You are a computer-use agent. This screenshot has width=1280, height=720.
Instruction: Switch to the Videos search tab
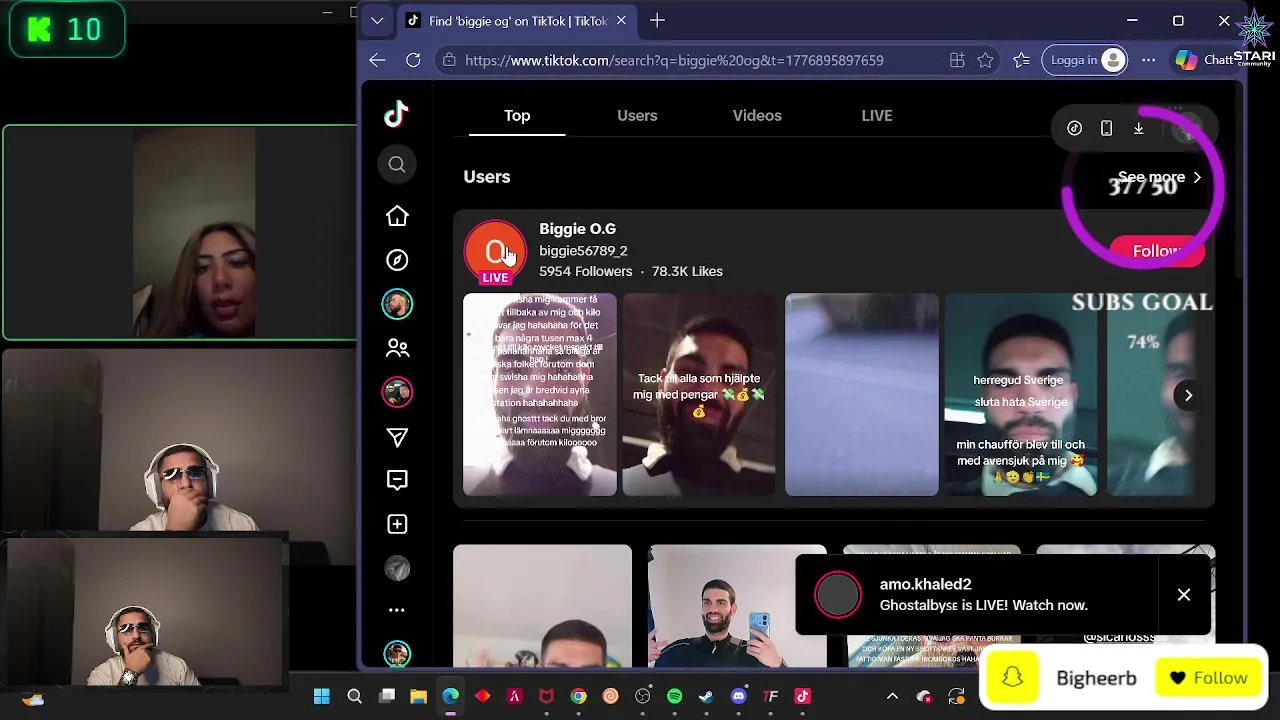[x=757, y=115]
